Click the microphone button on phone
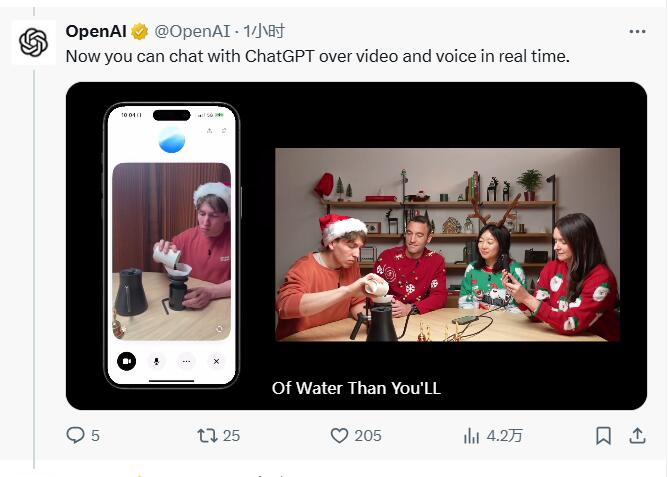Screen dimensions: 668x477 pyautogui.click(x=156, y=361)
